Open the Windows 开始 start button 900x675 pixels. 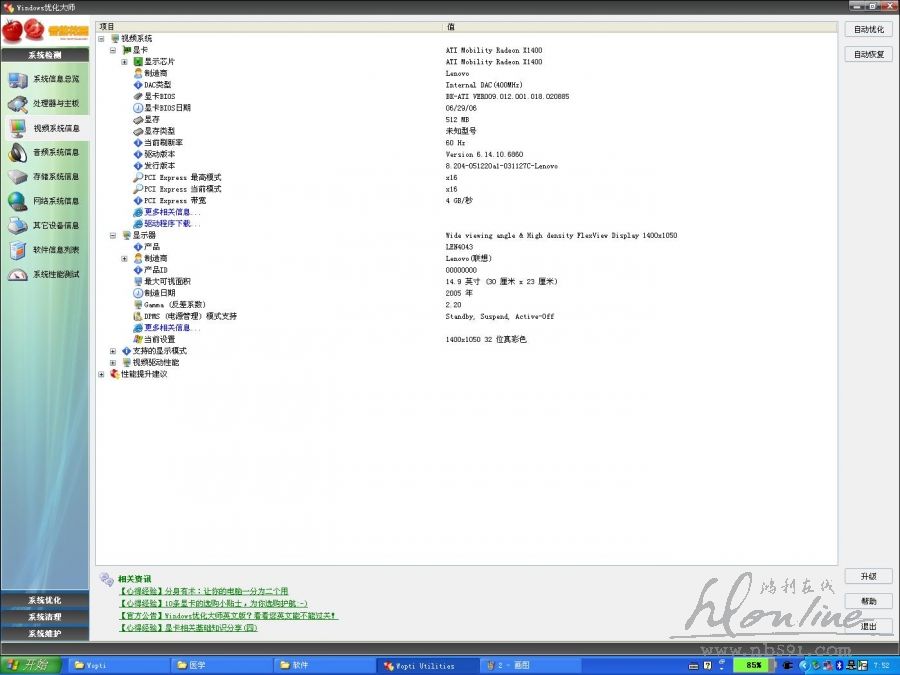[x=30, y=665]
